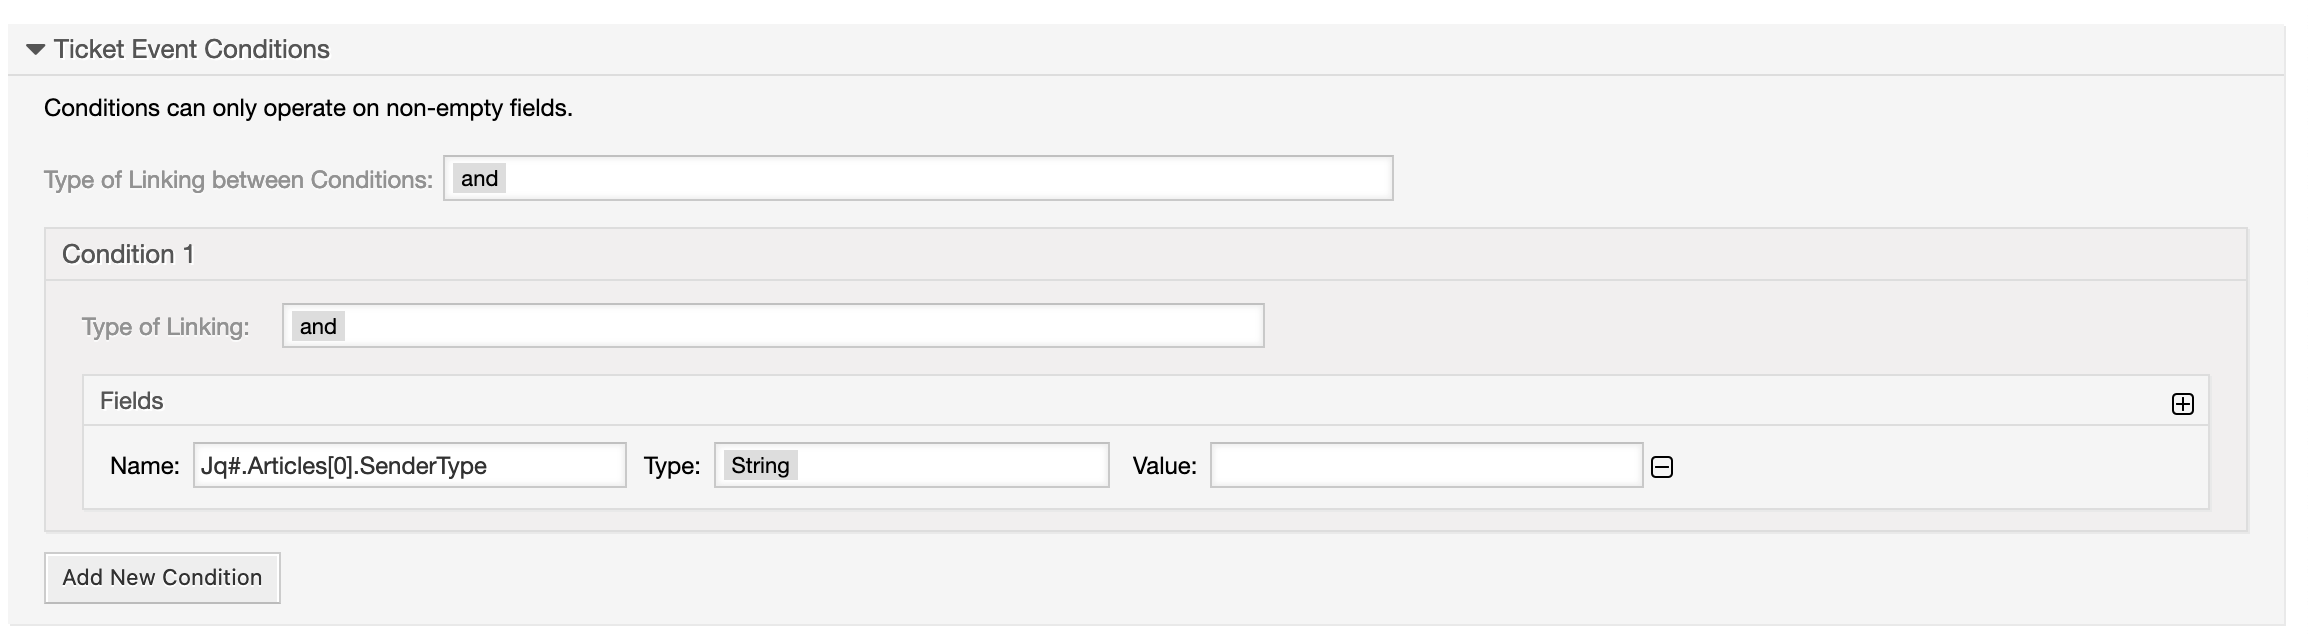Click the minus icon to remove the field row
2308x634 pixels.
pyautogui.click(x=1661, y=467)
